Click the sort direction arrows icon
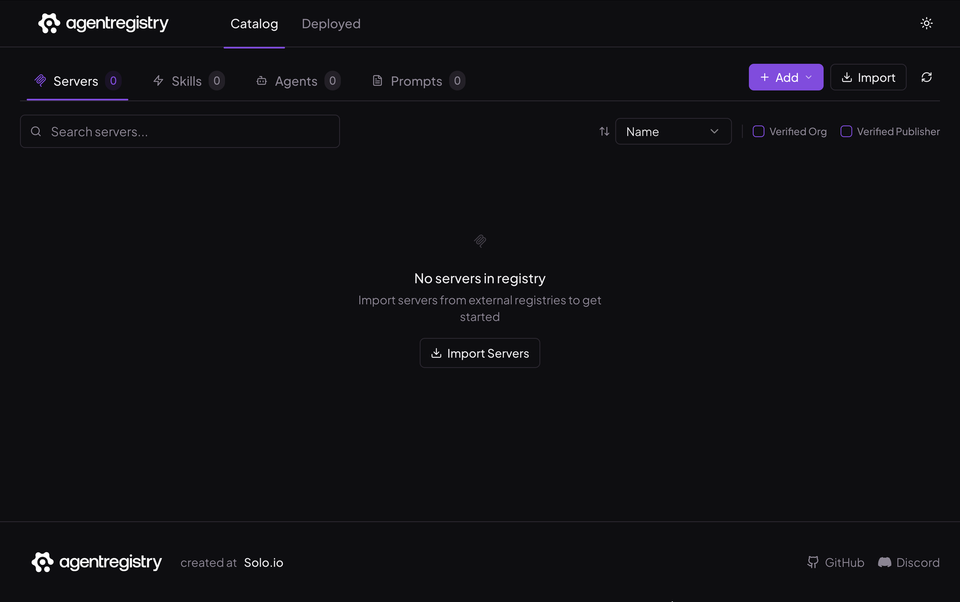The image size is (960, 602). coord(603,131)
